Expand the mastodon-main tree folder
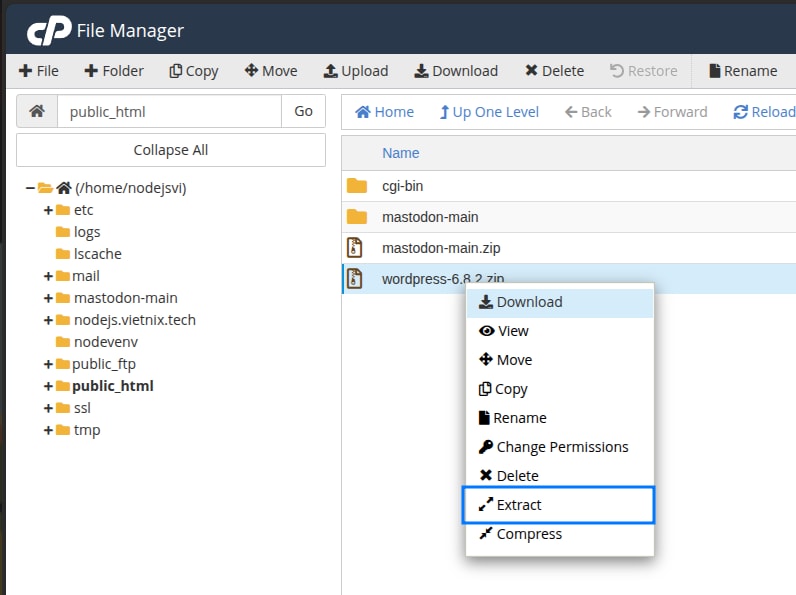The width and height of the screenshot is (796, 595). 48,298
